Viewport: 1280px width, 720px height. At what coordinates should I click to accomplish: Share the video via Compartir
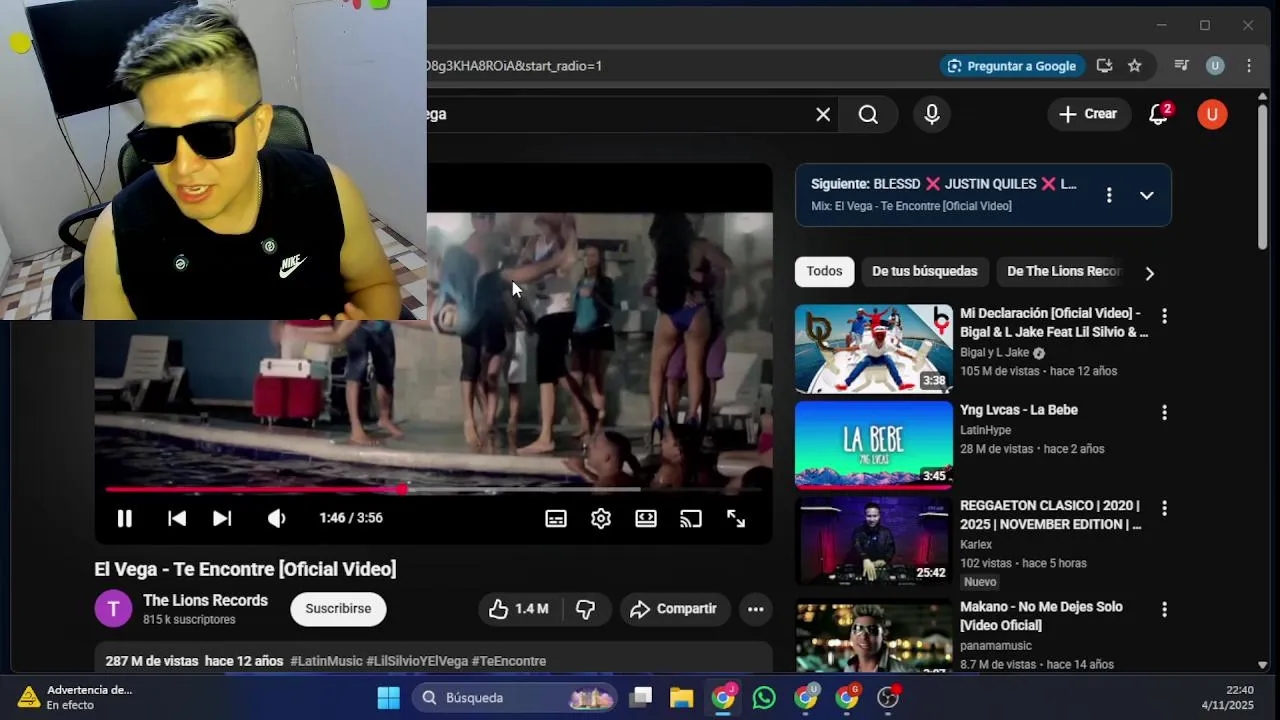point(675,609)
